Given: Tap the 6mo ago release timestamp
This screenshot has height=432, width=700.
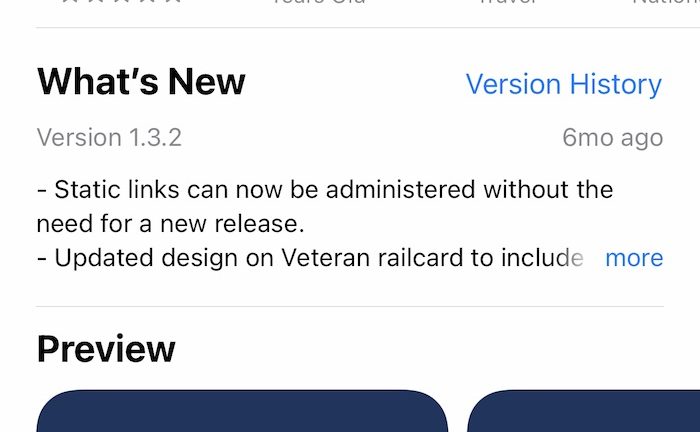Looking at the screenshot, I should [612, 138].
